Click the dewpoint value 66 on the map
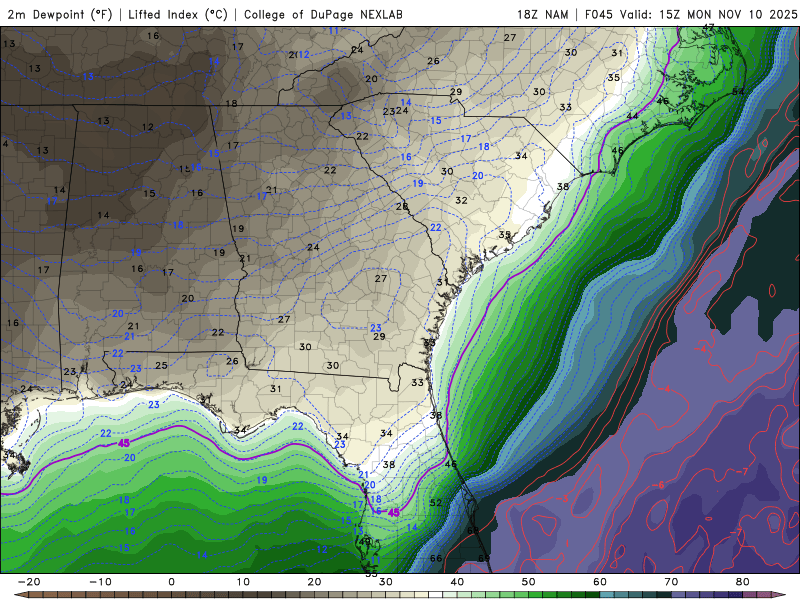This screenshot has height=600, width=800. (x=436, y=558)
